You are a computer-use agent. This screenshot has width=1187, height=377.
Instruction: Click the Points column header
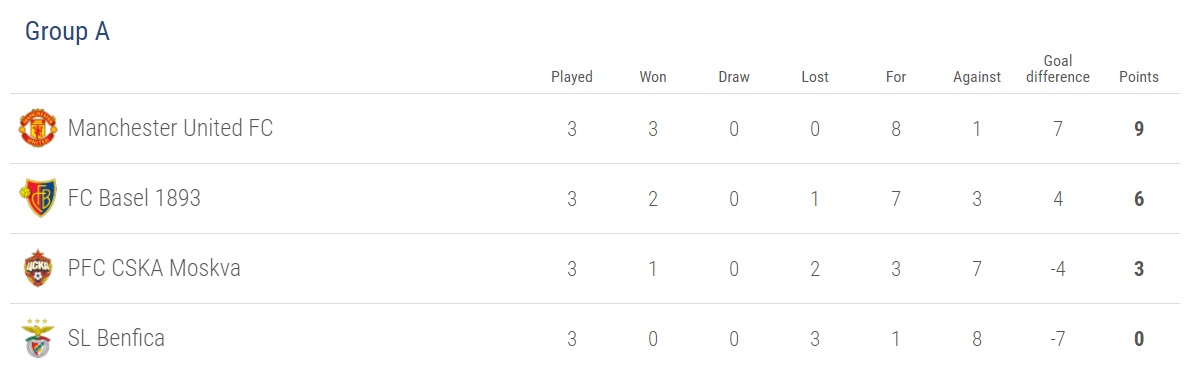click(1139, 76)
